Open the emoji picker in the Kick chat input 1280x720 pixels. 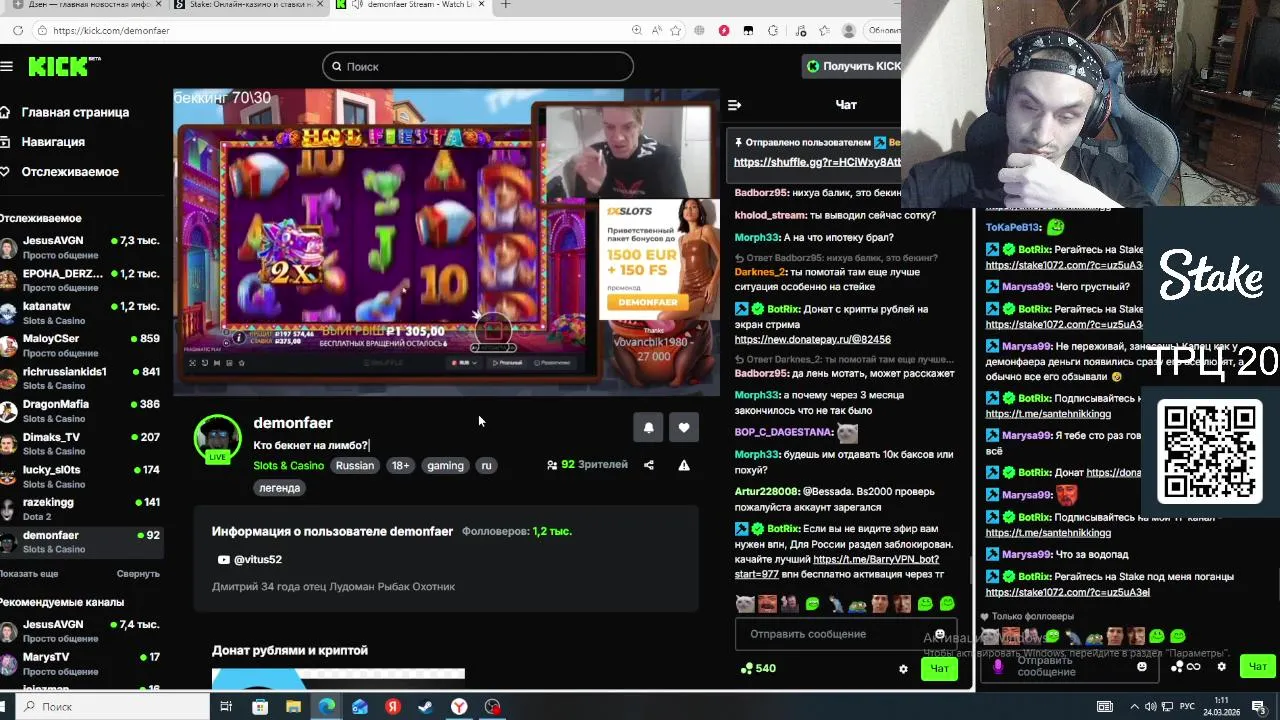[x=939, y=634]
